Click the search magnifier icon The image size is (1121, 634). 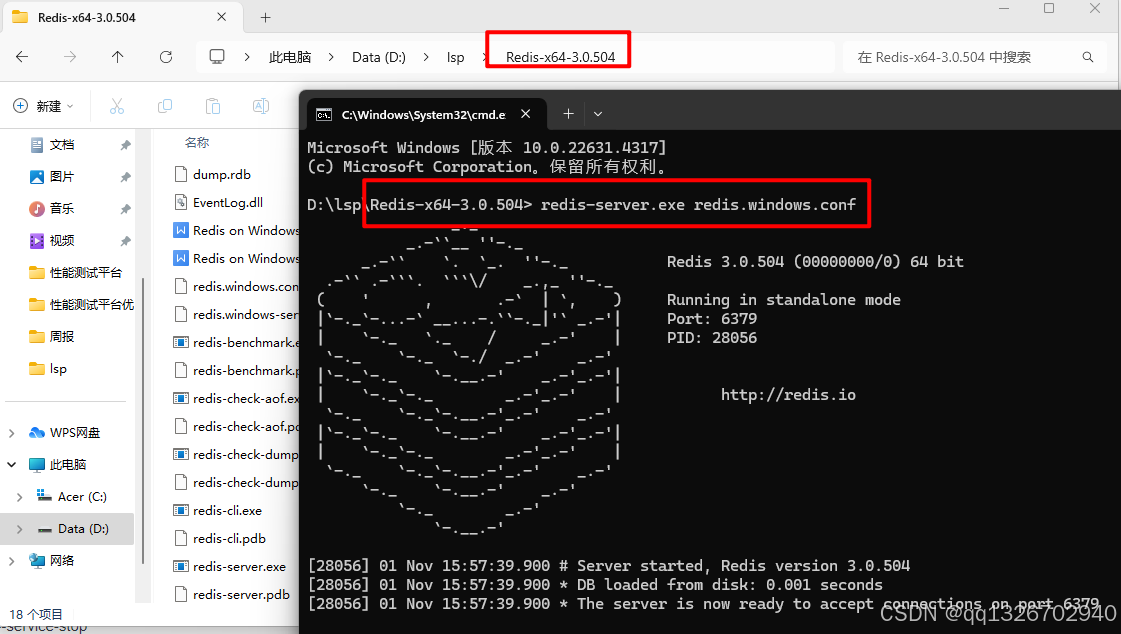click(x=1087, y=57)
